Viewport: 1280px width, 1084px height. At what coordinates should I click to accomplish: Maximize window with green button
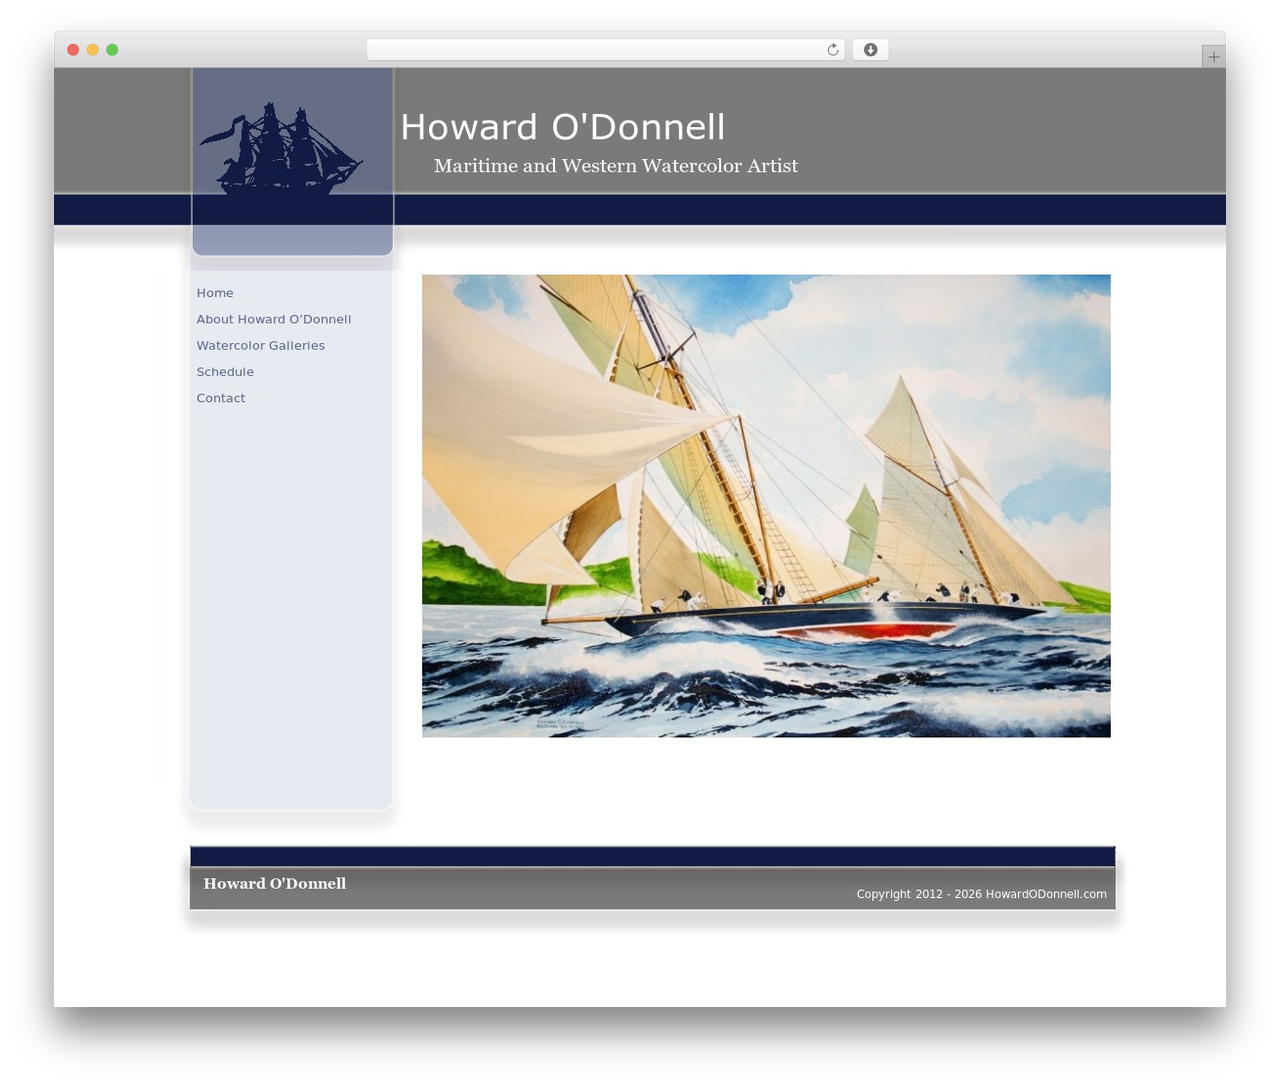point(112,50)
